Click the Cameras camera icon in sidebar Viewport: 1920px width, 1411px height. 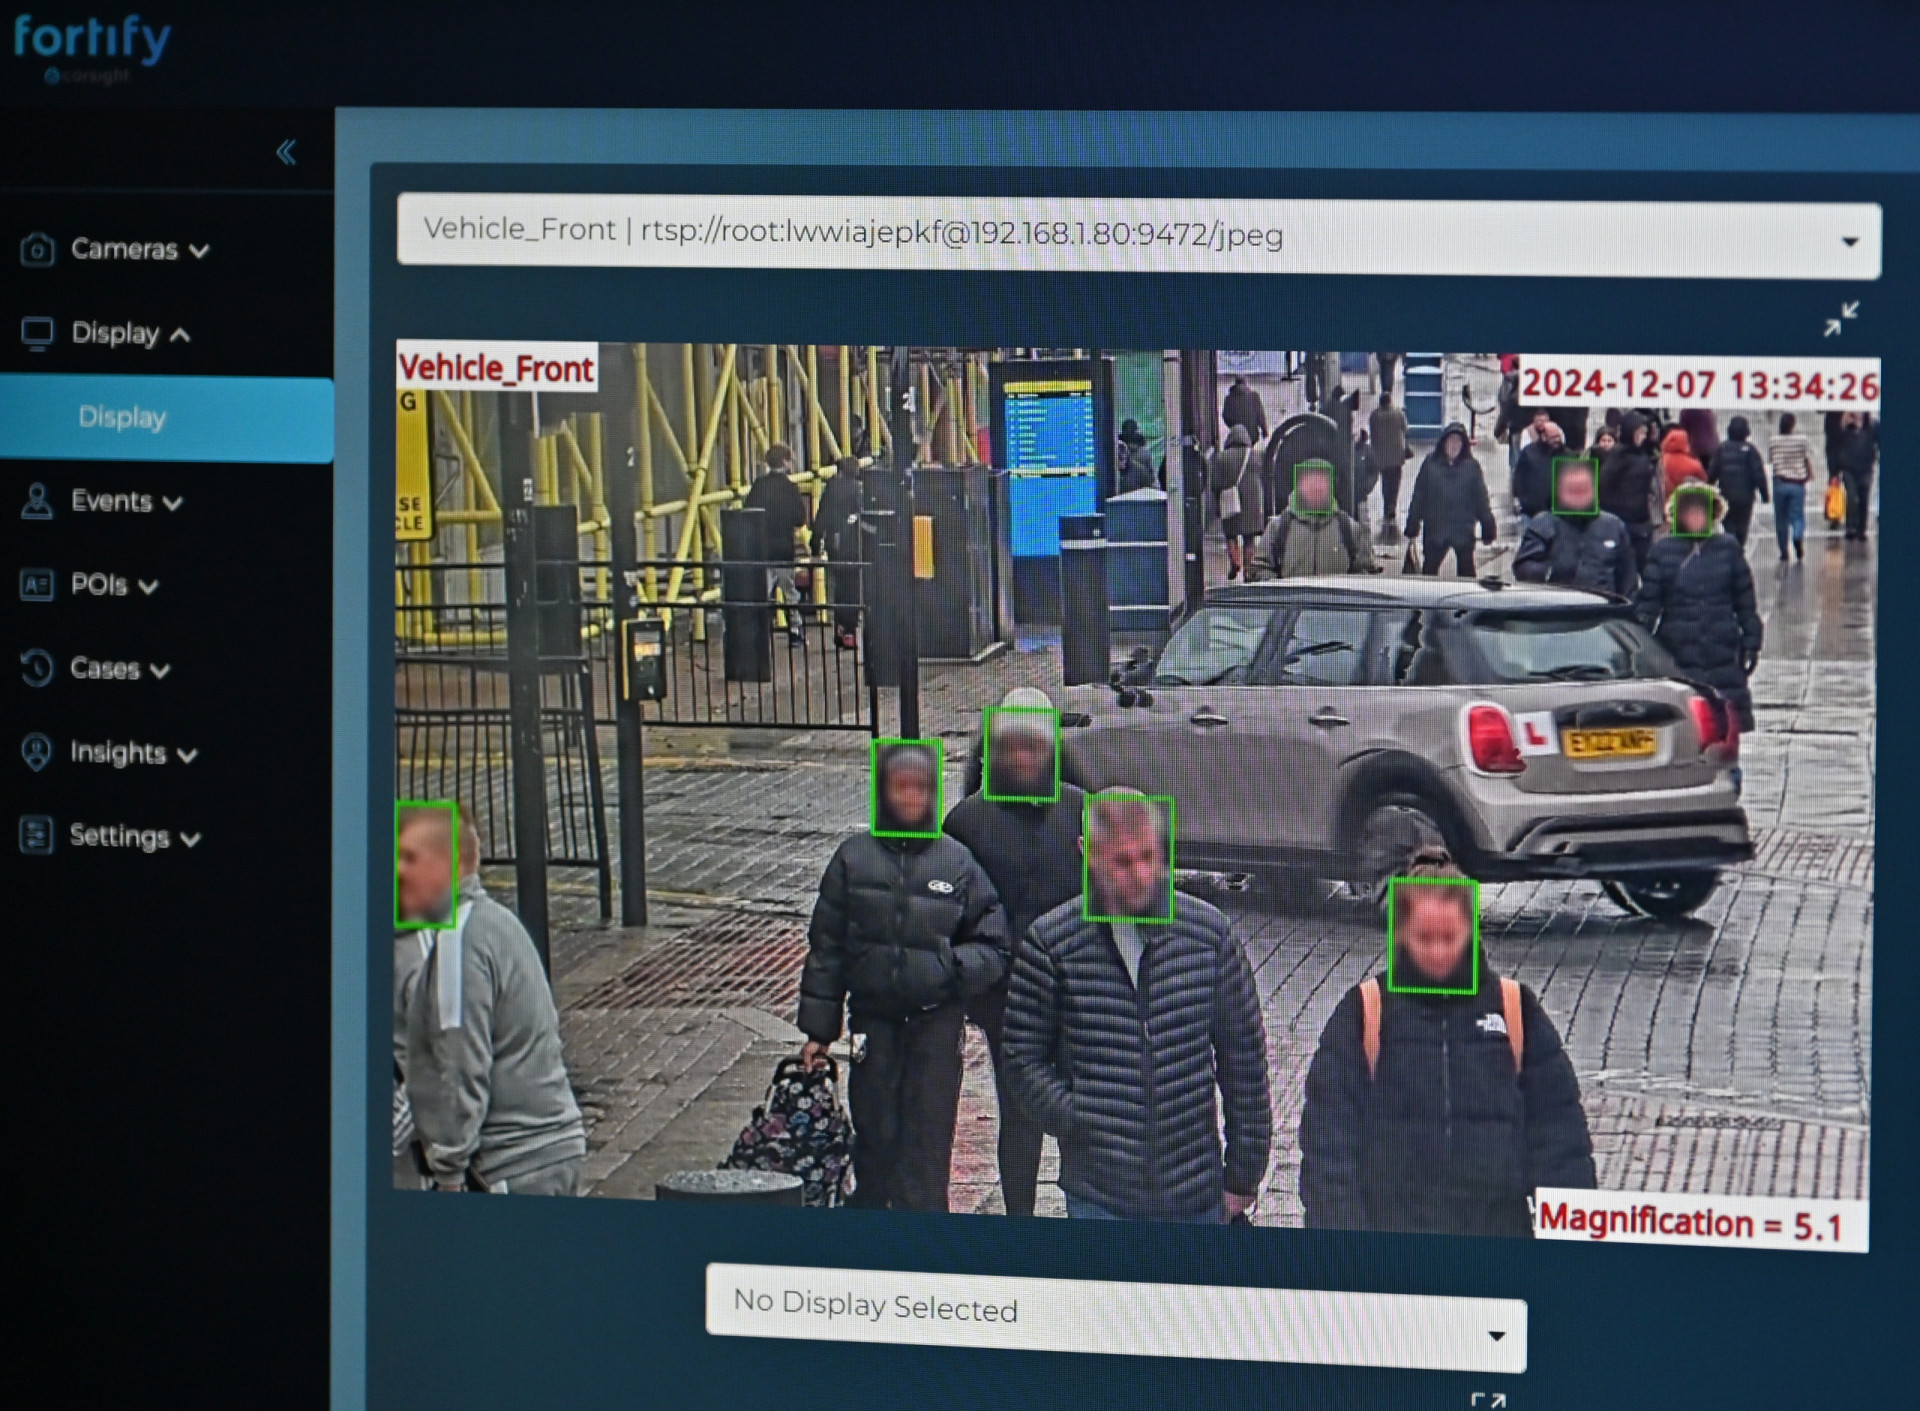37,249
